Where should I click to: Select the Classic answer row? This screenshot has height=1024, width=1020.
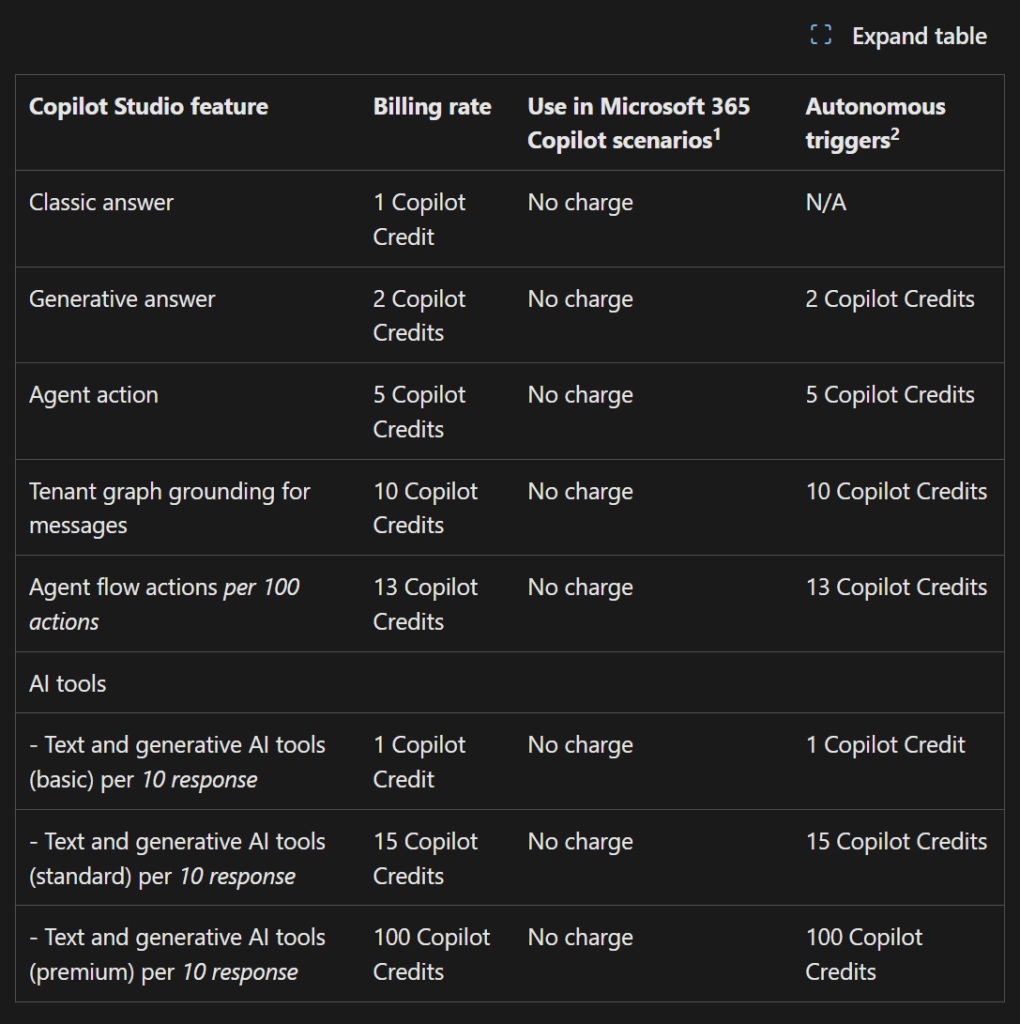point(101,202)
